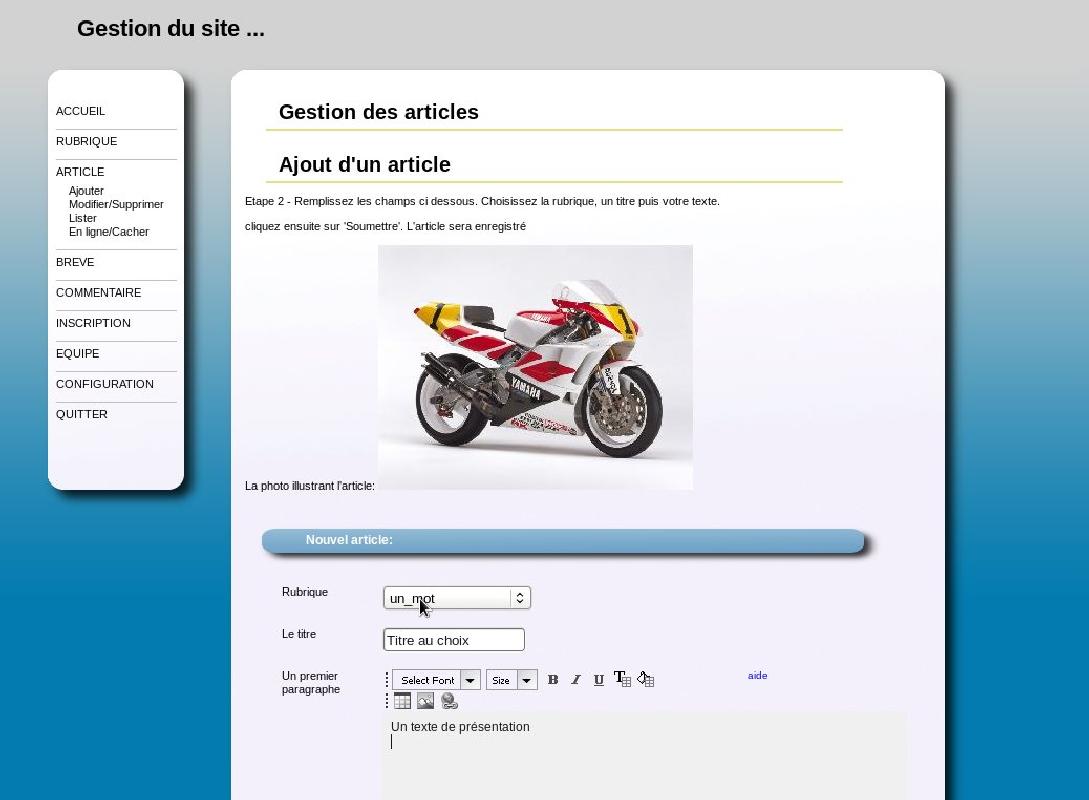Open the INSCRIPTION menu item
Image resolution: width=1089 pixels, height=800 pixels.
click(x=93, y=323)
